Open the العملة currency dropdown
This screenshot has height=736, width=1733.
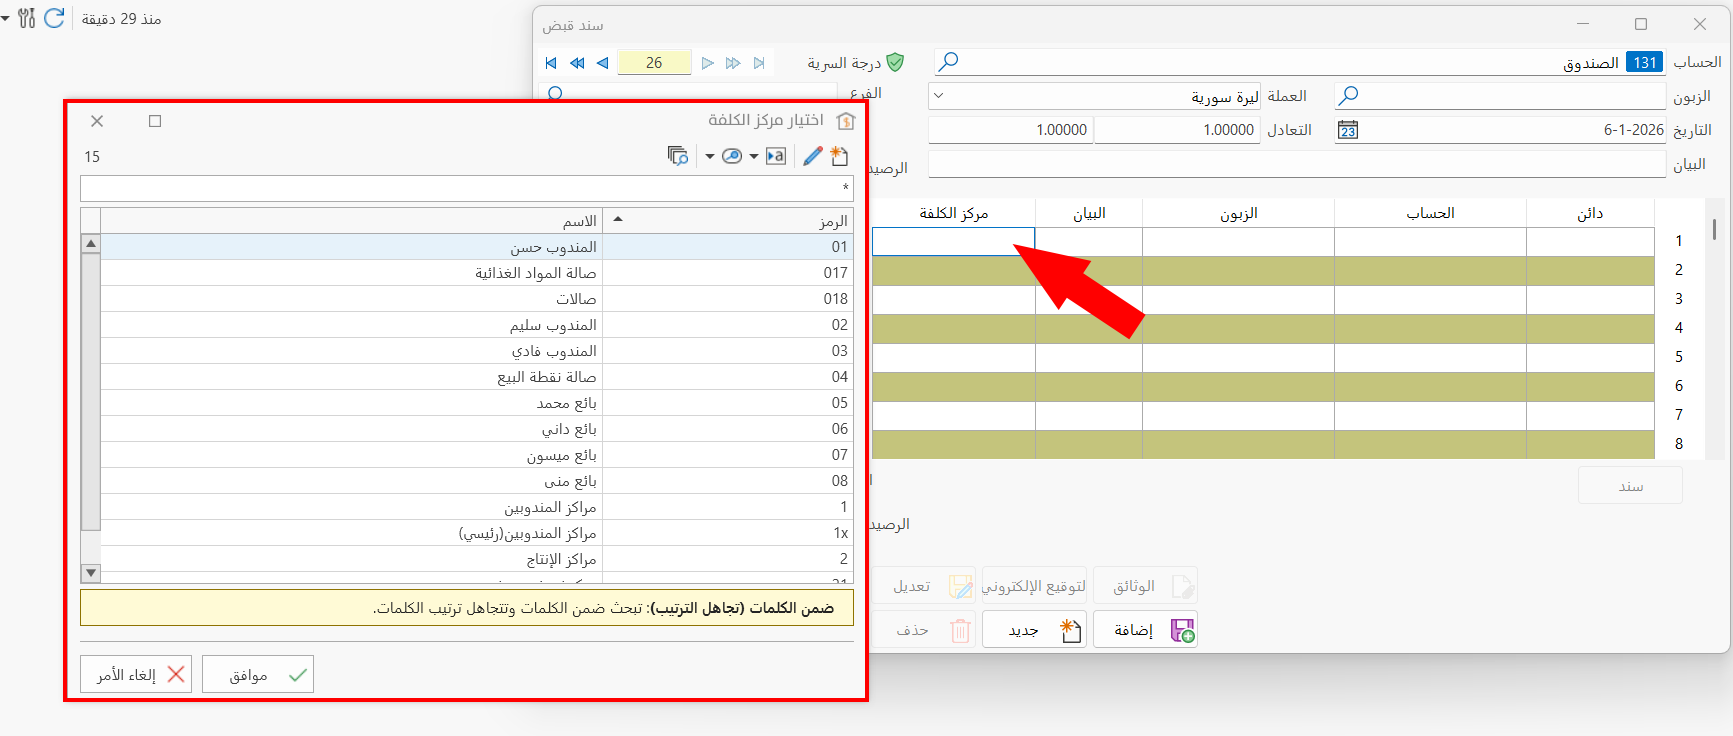point(939,96)
